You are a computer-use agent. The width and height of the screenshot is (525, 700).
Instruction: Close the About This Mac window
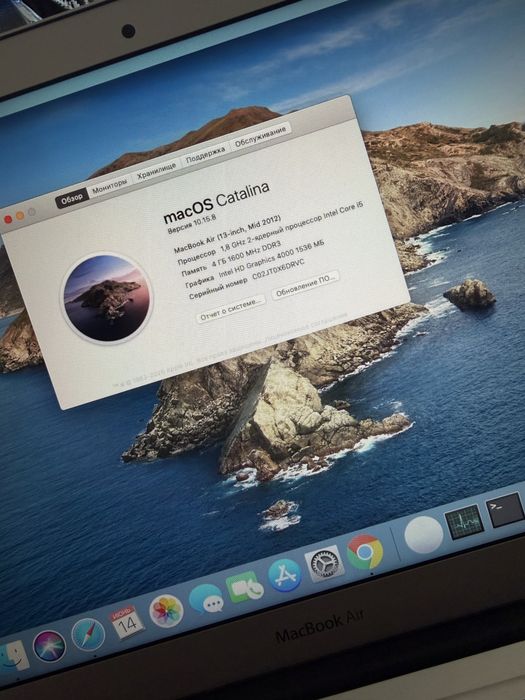tap(8, 219)
